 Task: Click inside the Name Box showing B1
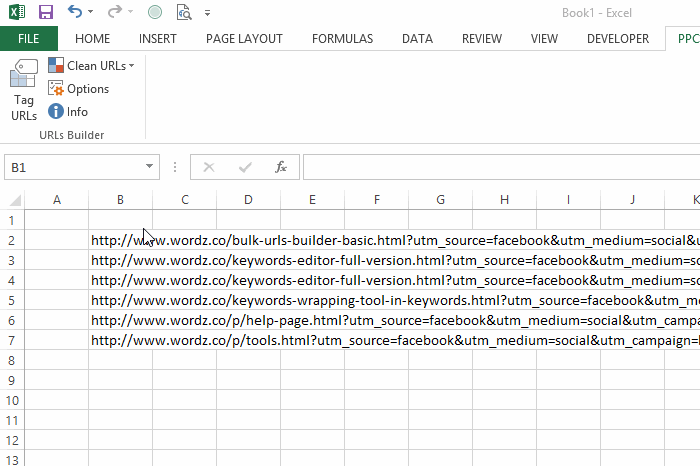pos(74,167)
